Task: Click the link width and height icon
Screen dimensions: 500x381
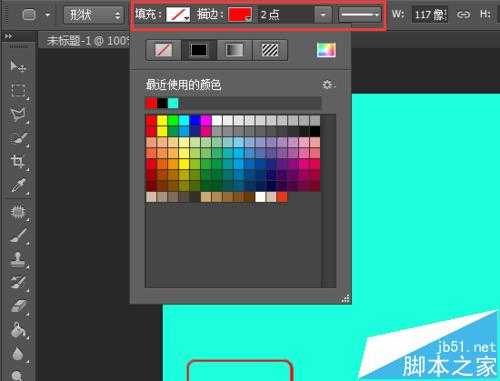Action: click(463, 14)
